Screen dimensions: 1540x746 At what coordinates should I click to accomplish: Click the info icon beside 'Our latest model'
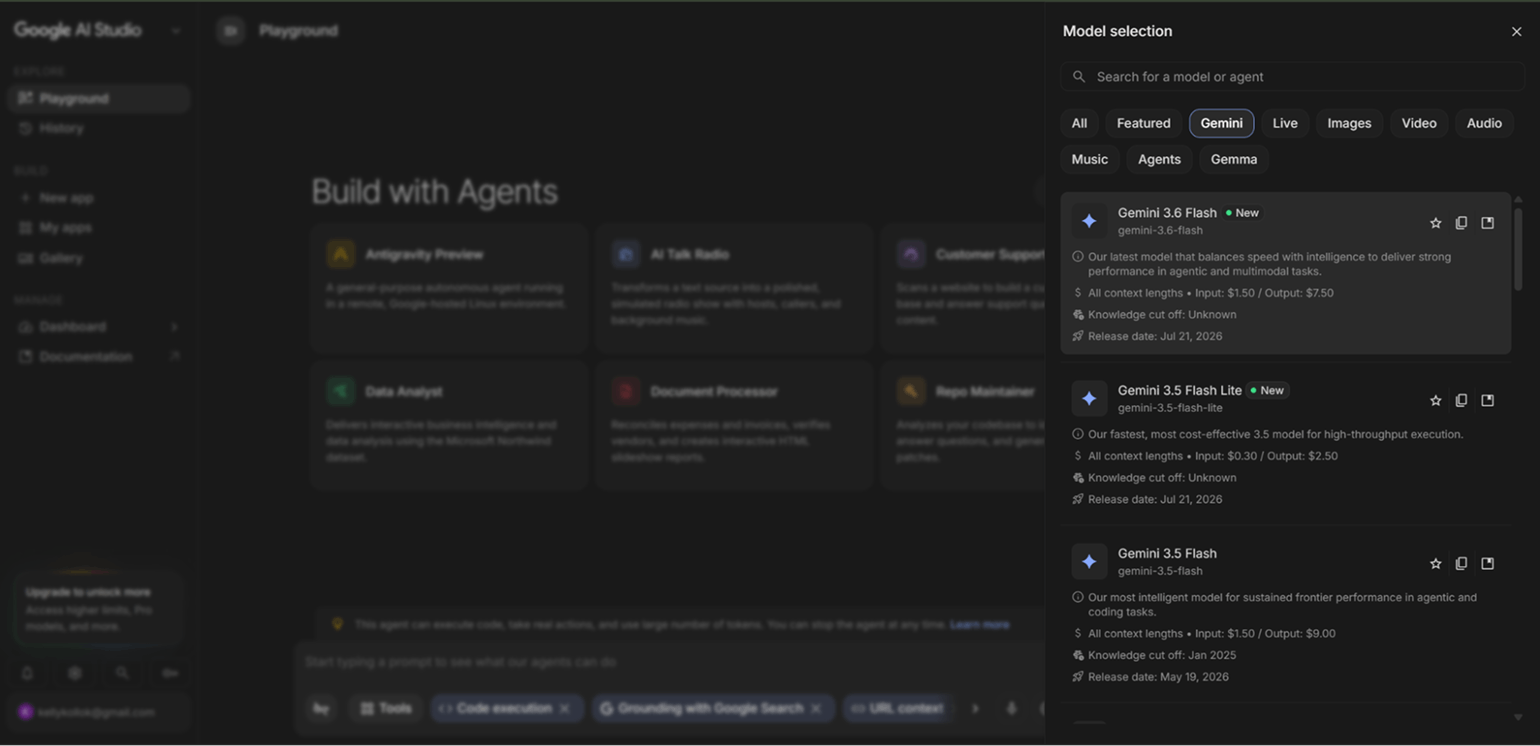point(1078,257)
